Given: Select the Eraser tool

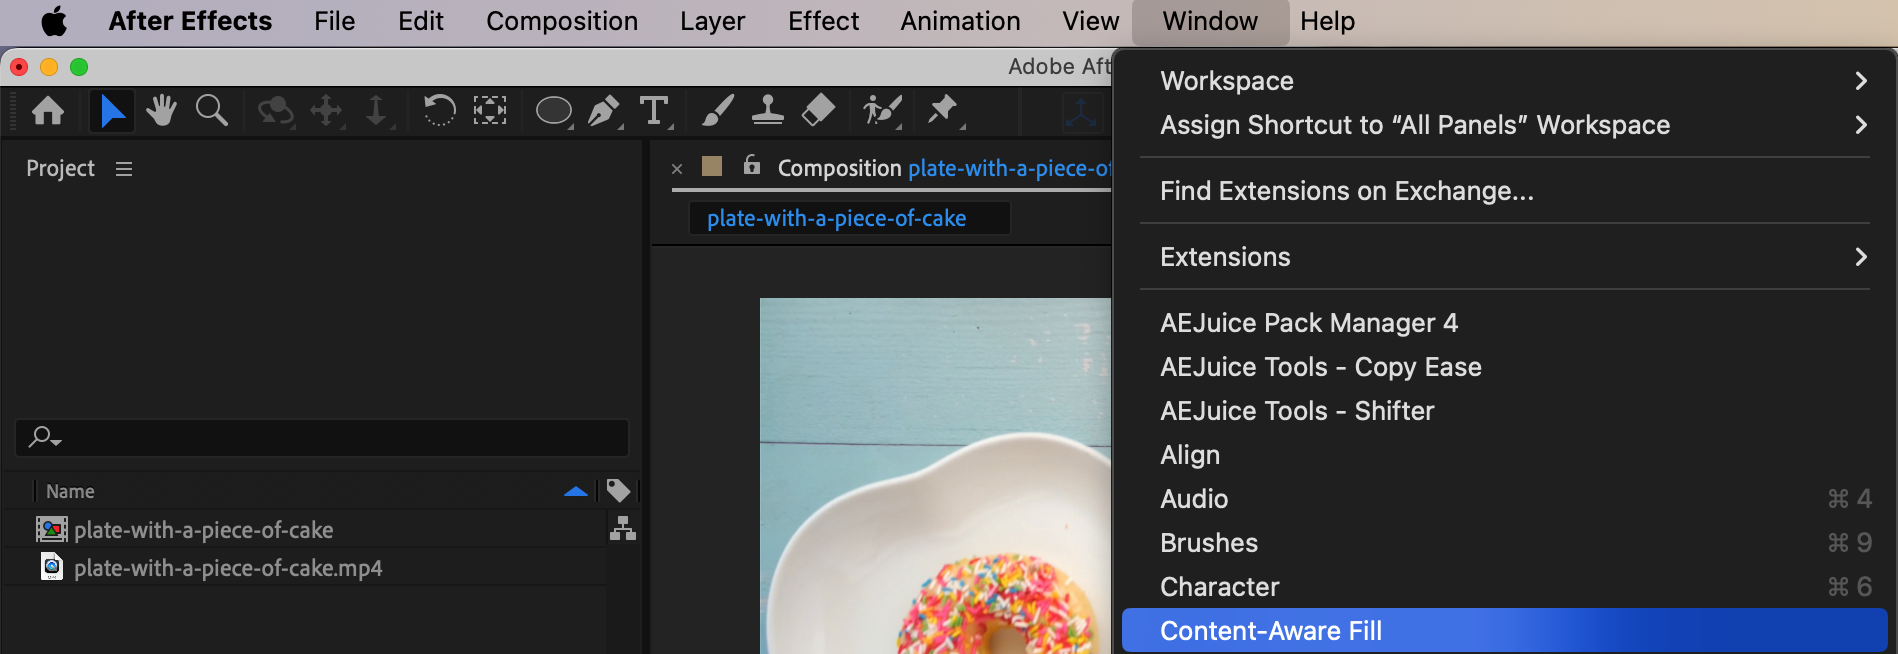Looking at the screenshot, I should tap(818, 110).
